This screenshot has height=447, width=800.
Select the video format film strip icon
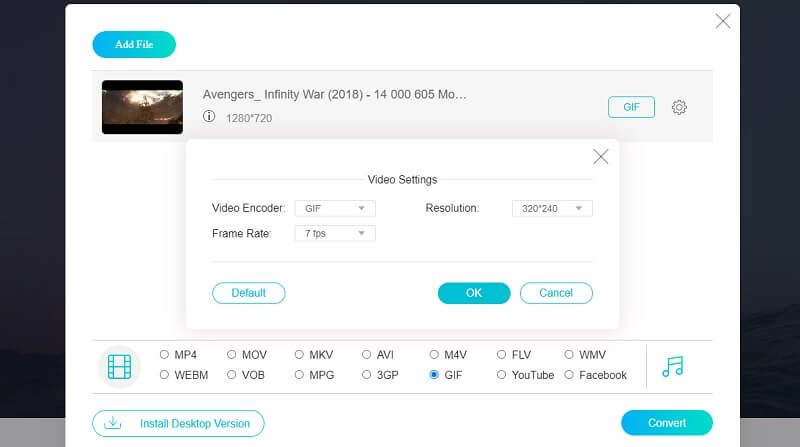coord(119,366)
